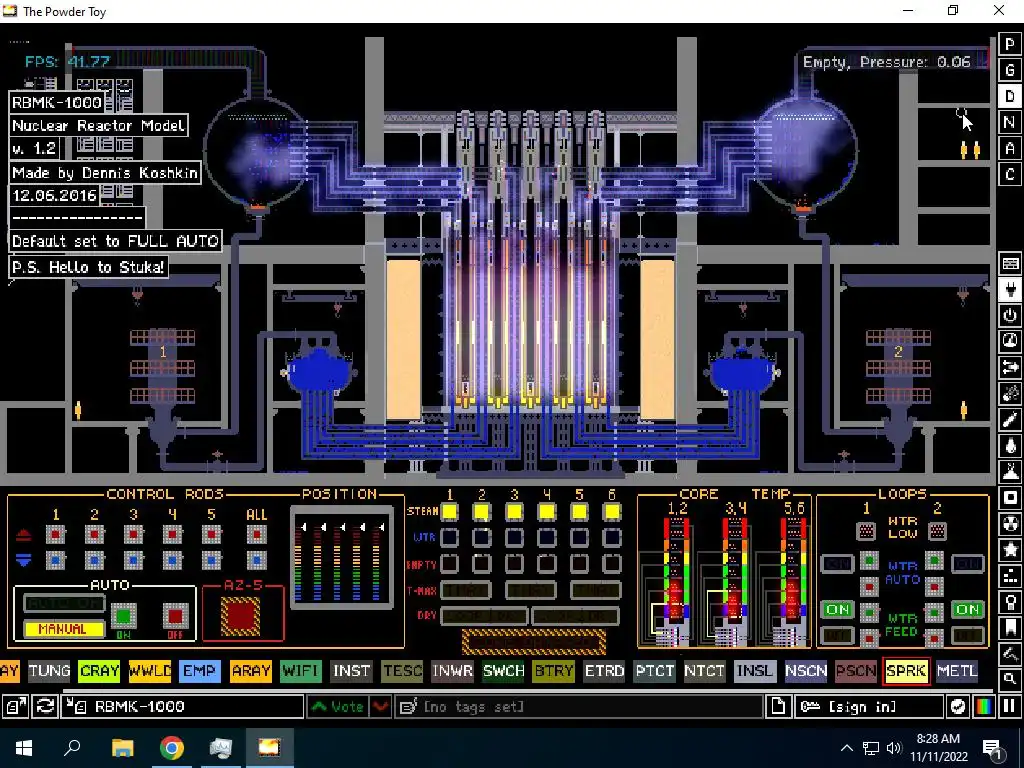Toggle sand effect P quick option

[x=1010, y=44]
